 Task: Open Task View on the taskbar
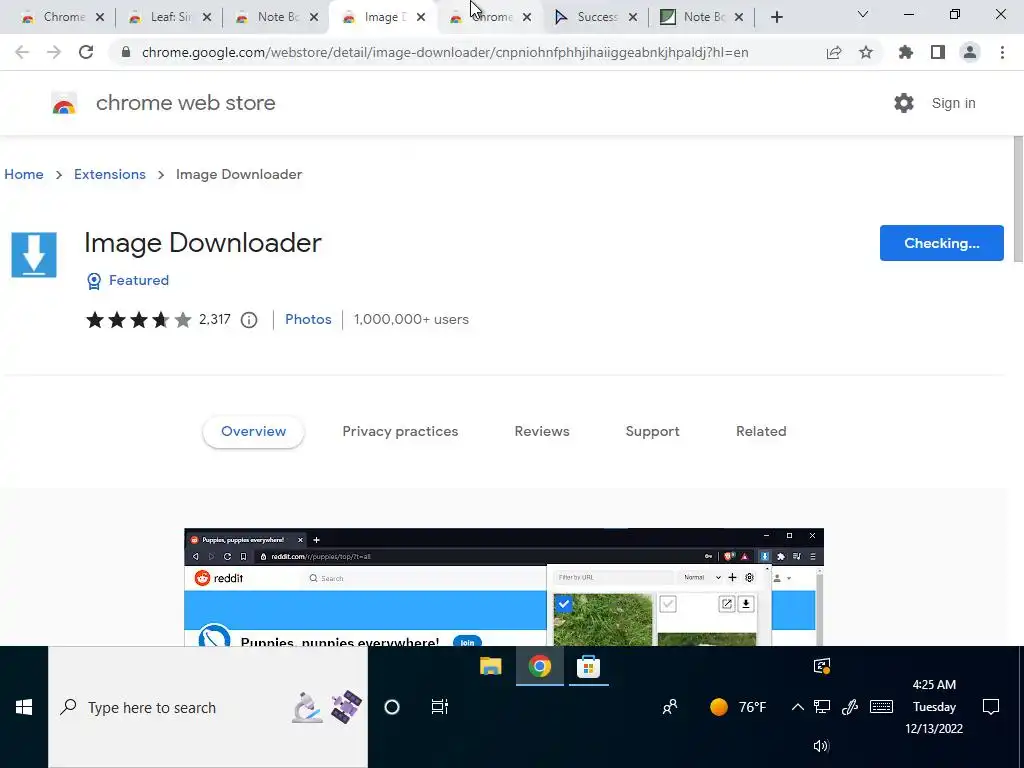[440, 707]
